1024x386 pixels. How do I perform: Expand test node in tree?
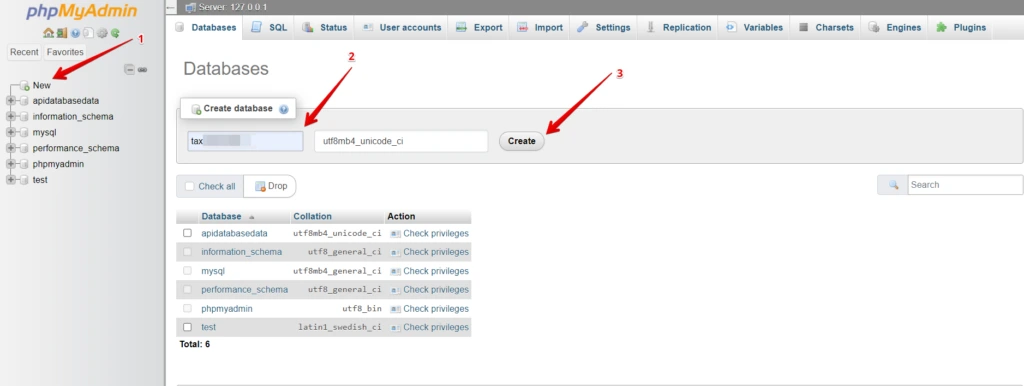[x=10, y=180]
